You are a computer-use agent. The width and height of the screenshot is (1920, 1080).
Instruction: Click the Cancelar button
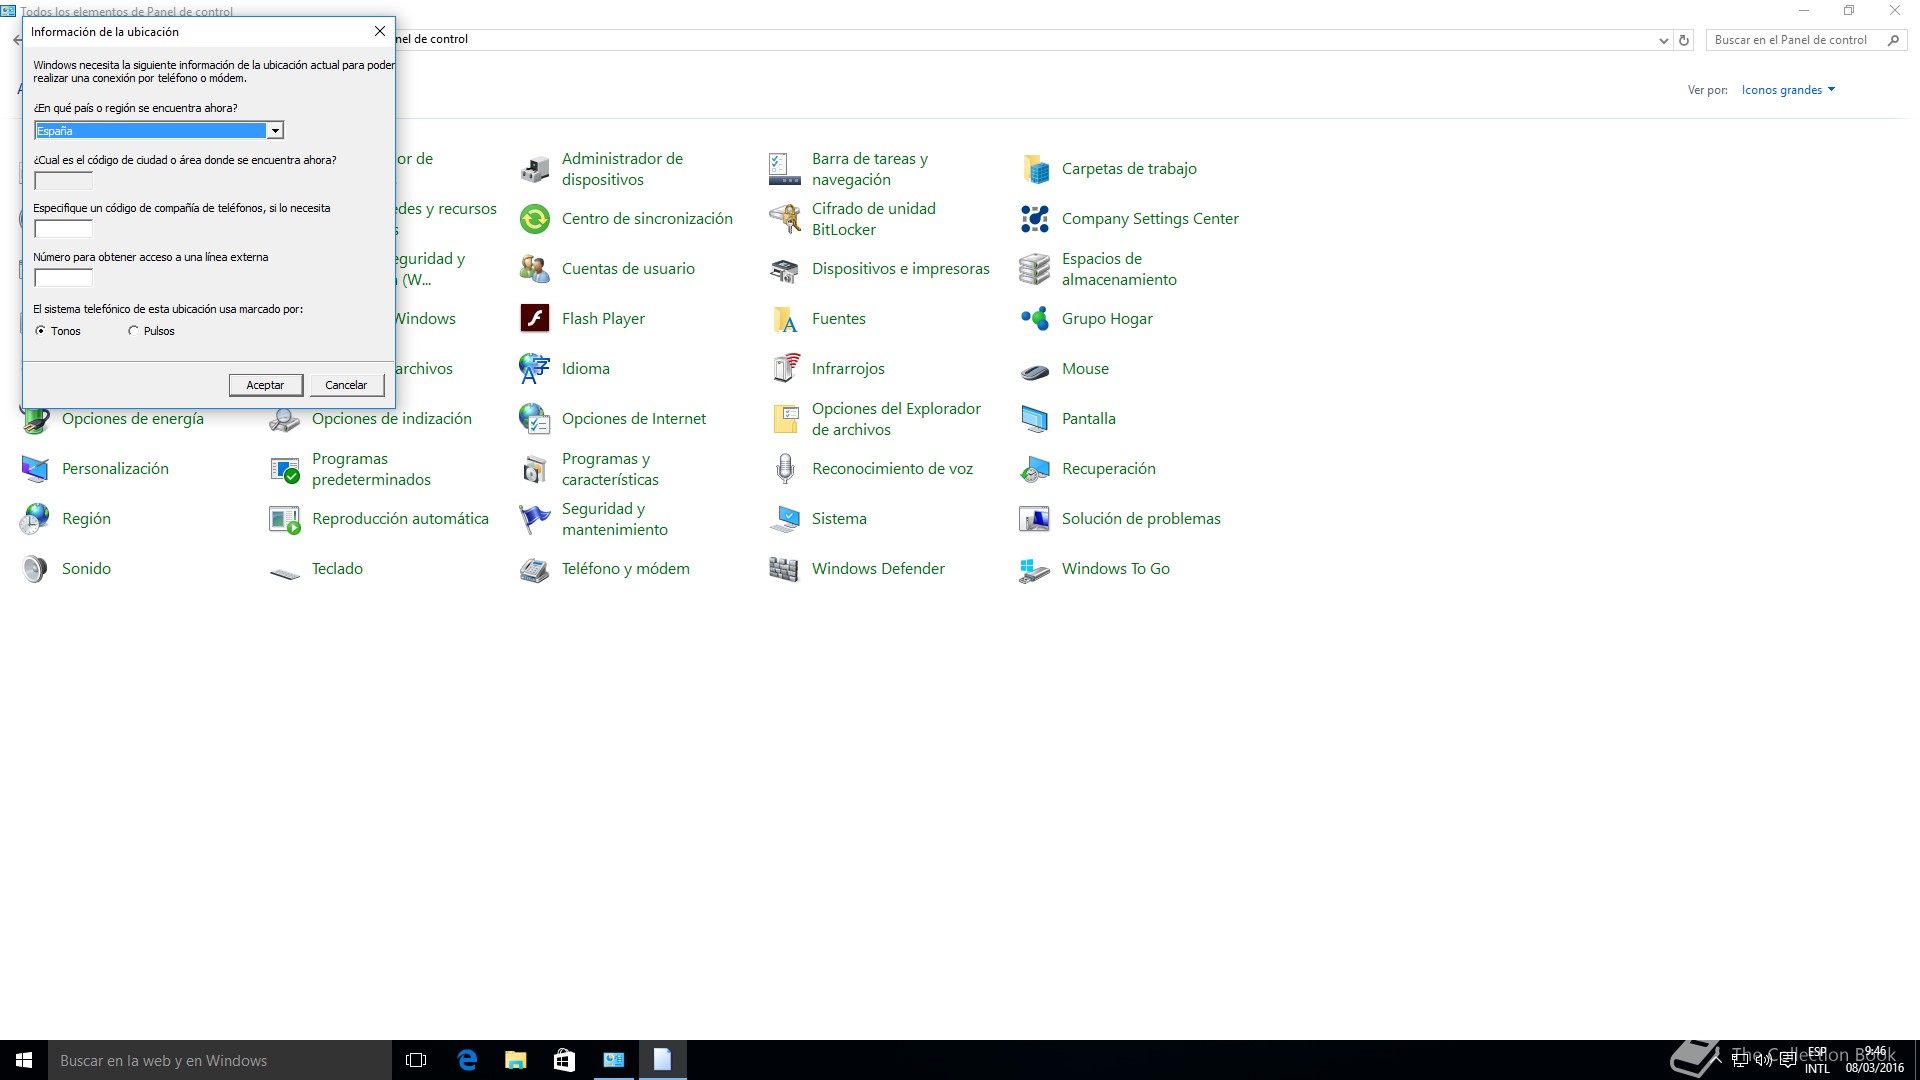pos(346,385)
